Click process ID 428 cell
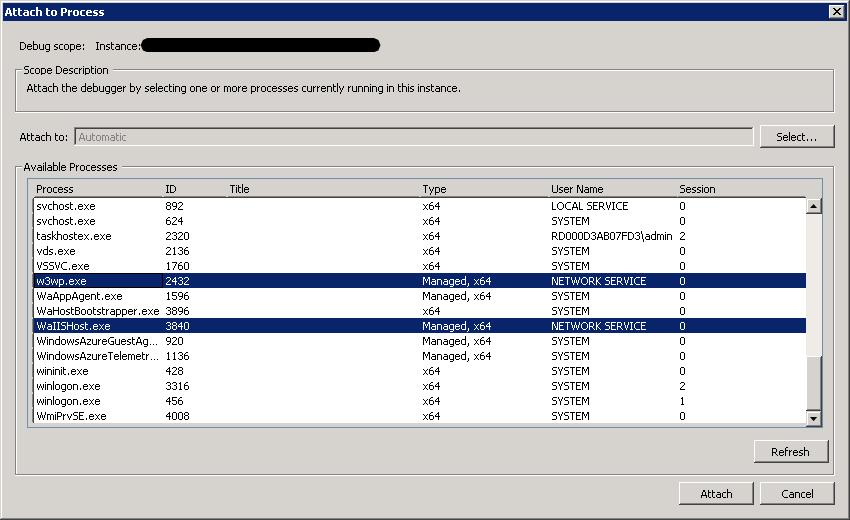Screen dimensions: 850x520 pyautogui.click(x=174, y=371)
